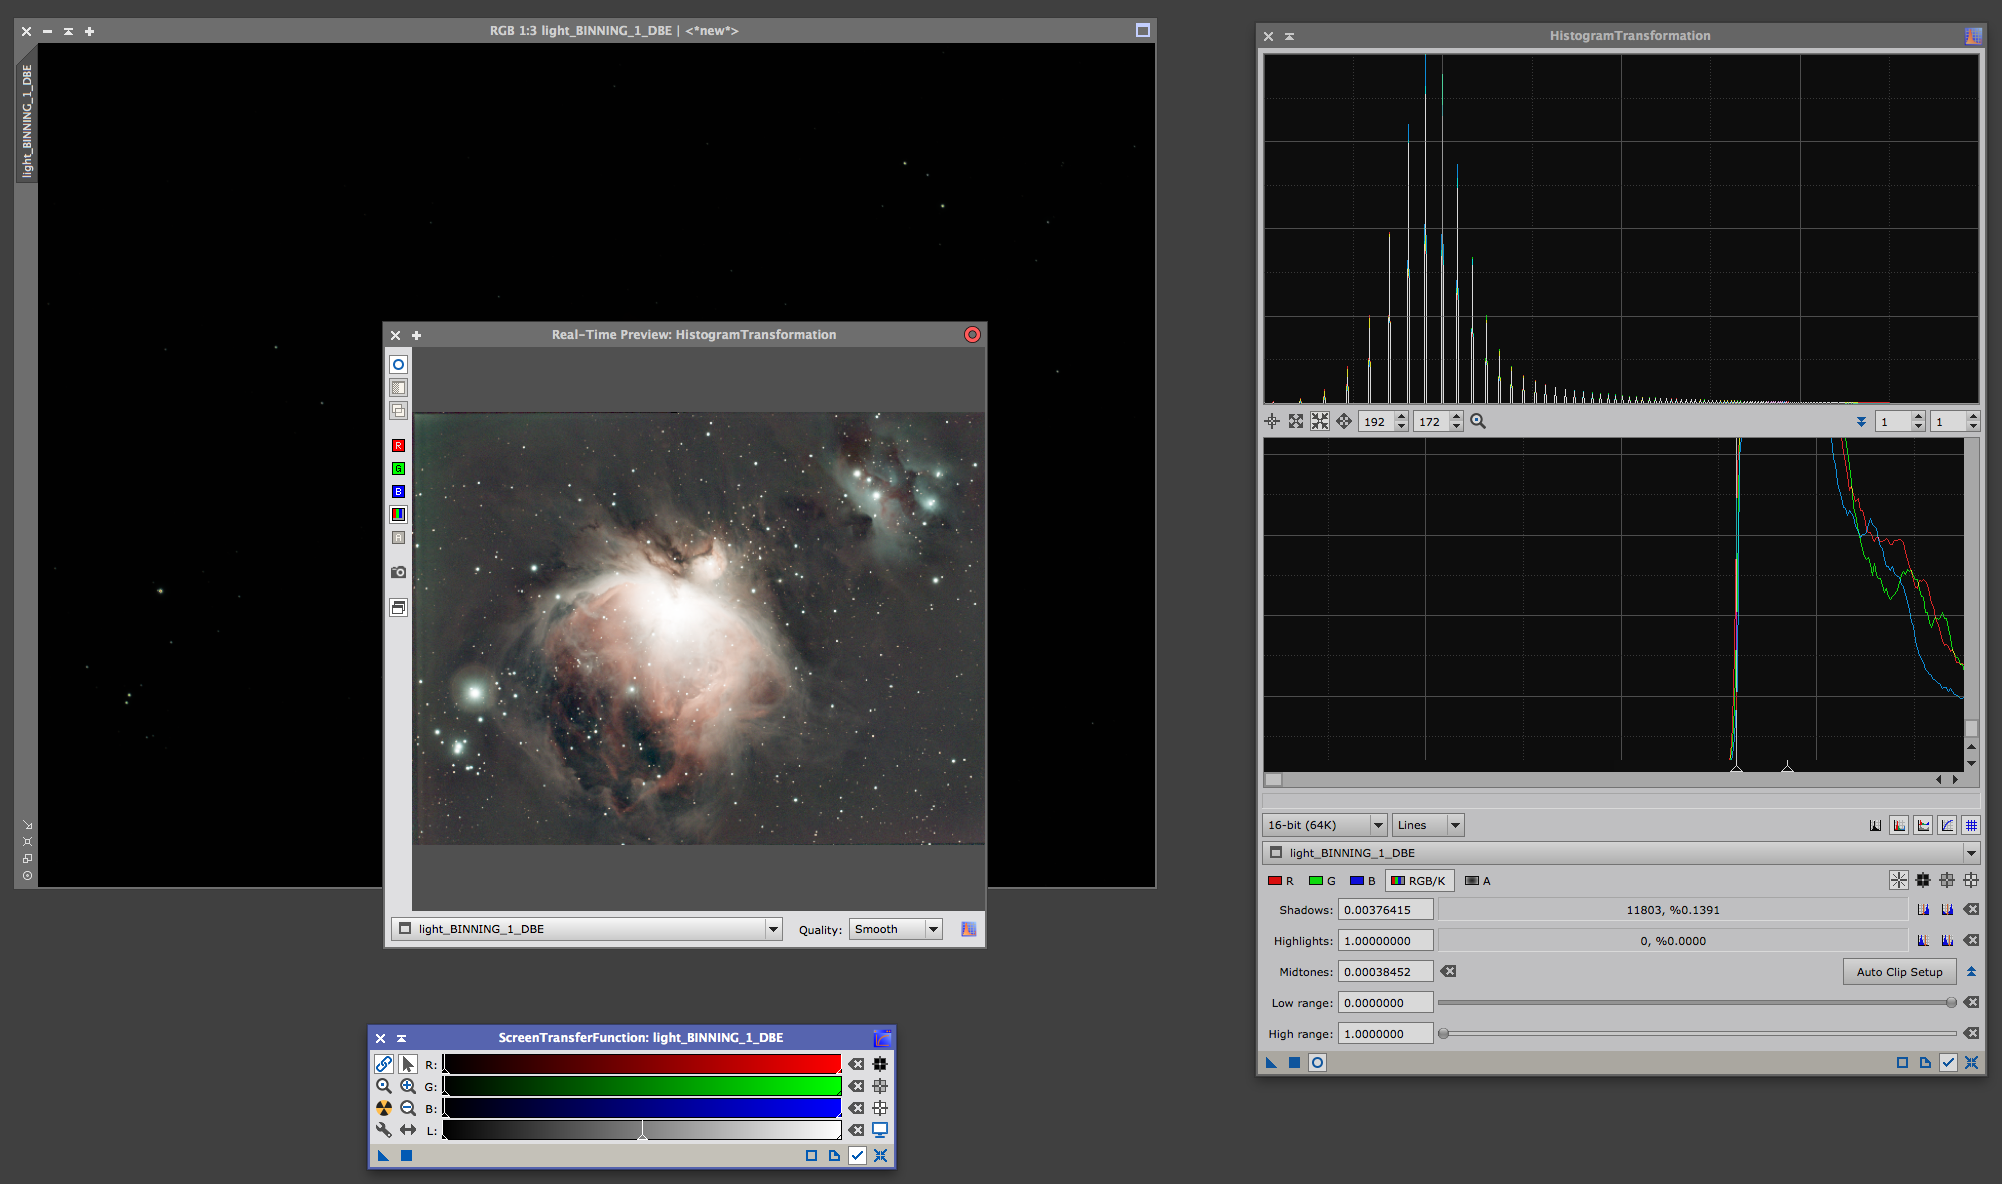The image size is (2002, 1184).
Task: Click the camera snapshot icon in preview
Action: 398,572
